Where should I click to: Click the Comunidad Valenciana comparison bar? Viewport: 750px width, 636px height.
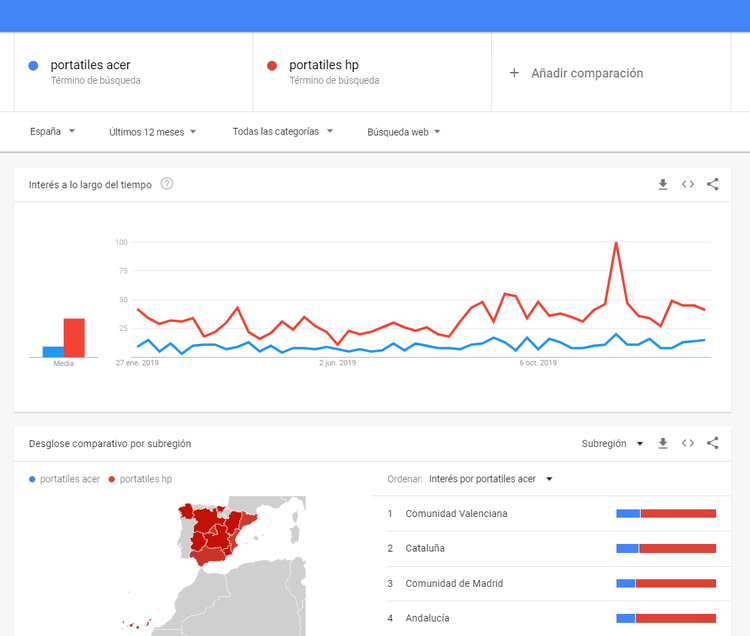(666, 514)
